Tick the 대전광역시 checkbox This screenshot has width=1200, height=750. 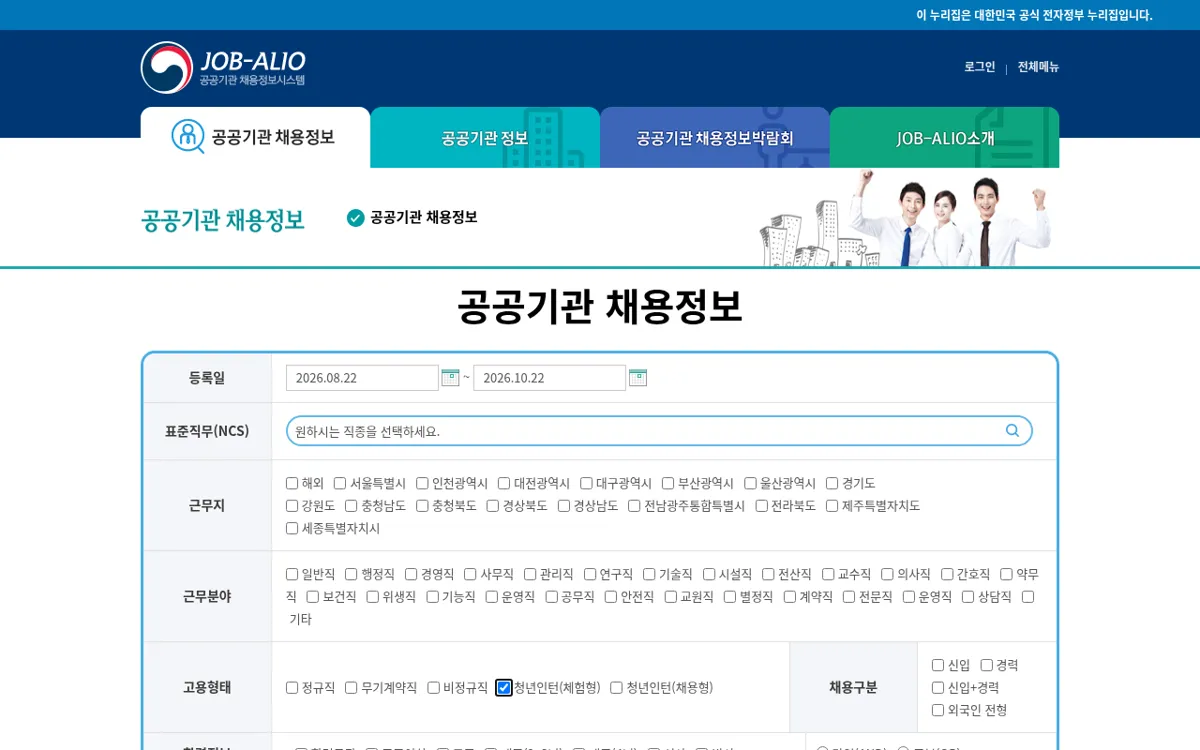504,483
